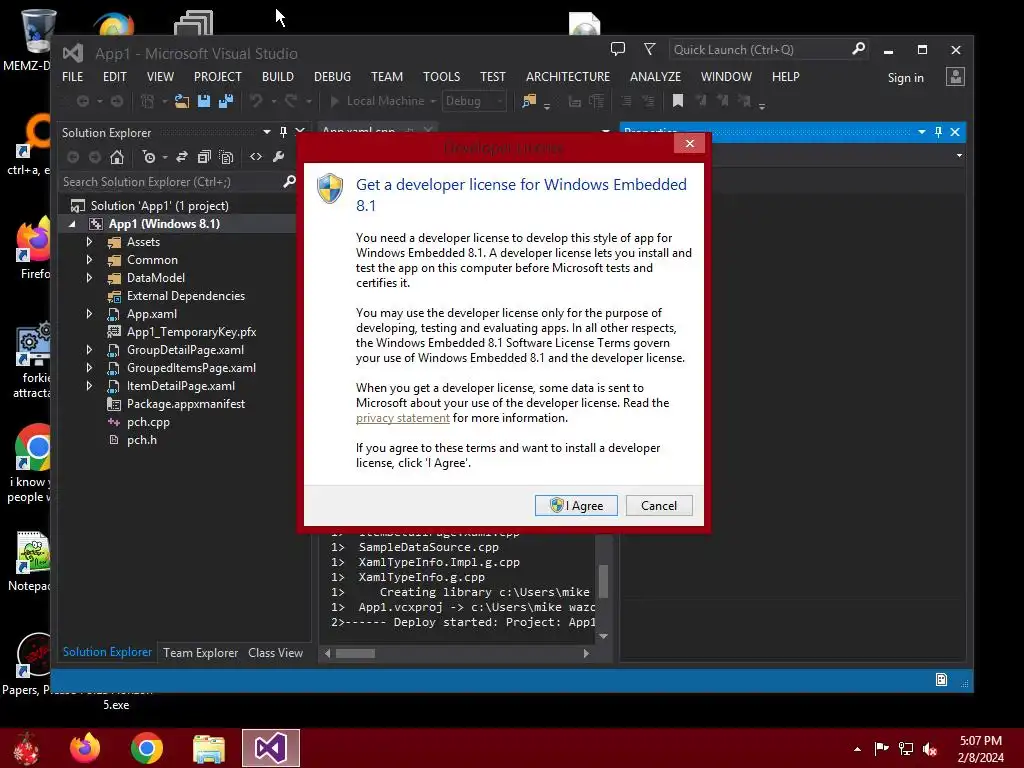The image size is (1024, 768).
Task: Close the Developer License dialog
Action: pyautogui.click(x=690, y=144)
